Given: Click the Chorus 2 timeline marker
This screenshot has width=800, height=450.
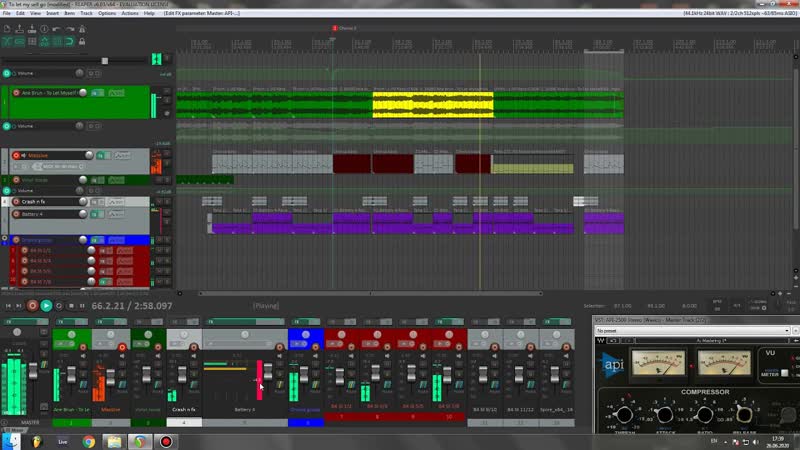Looking at the screenshot, I should [x=344, y=28].
